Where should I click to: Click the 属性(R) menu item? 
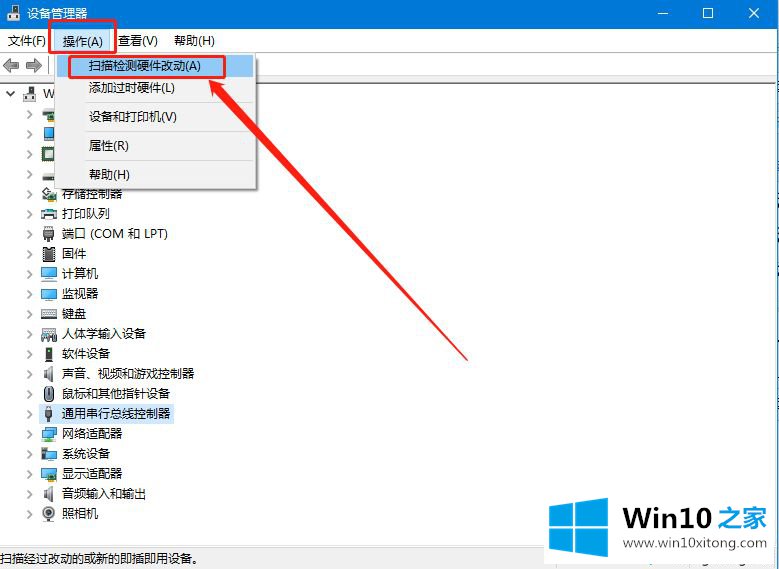click(x=108, y=146)
